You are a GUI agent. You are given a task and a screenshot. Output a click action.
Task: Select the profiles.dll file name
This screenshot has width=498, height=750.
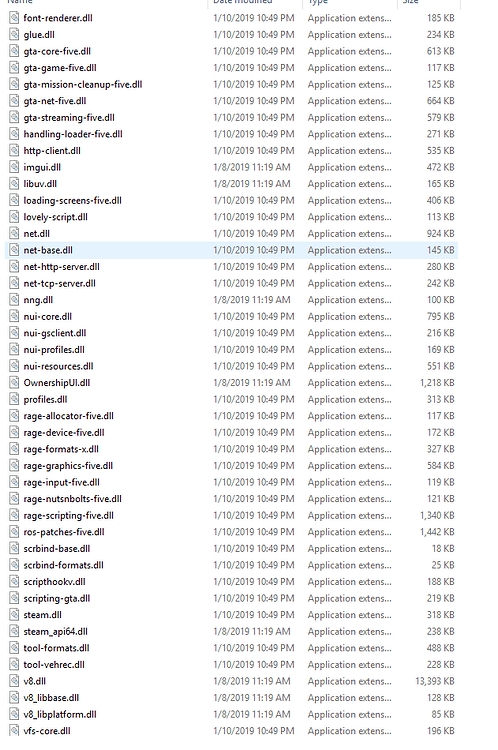(45, 400)
